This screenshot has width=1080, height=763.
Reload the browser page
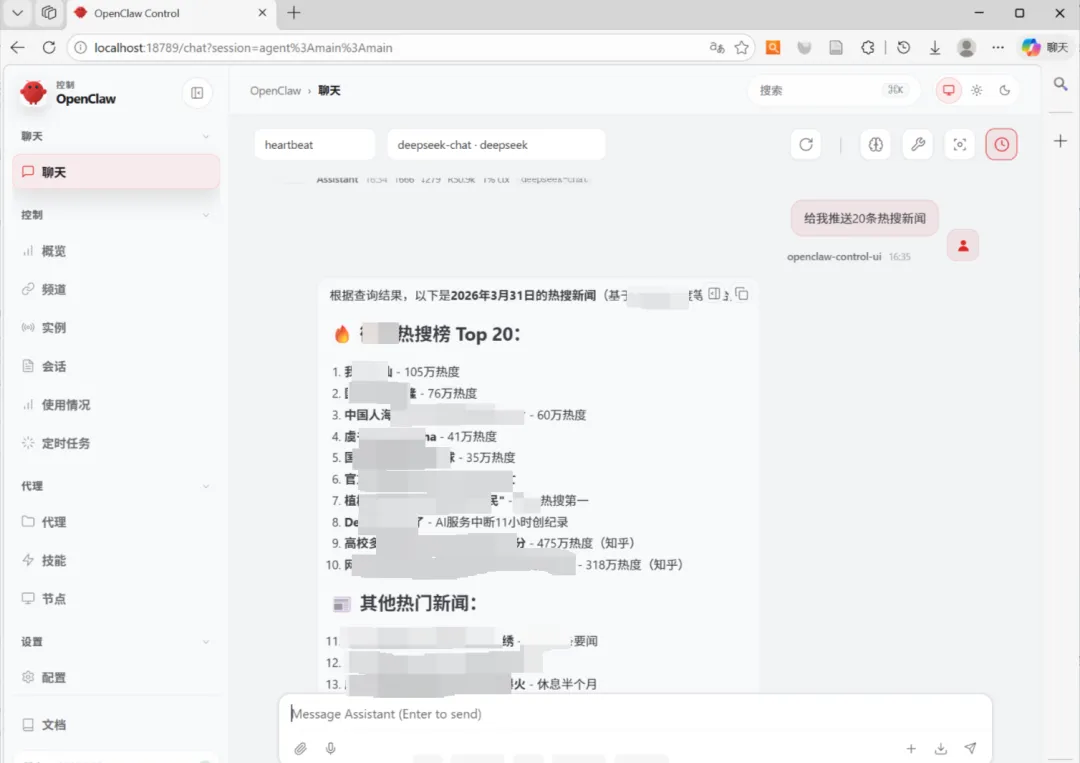click(x=49, y=48)
